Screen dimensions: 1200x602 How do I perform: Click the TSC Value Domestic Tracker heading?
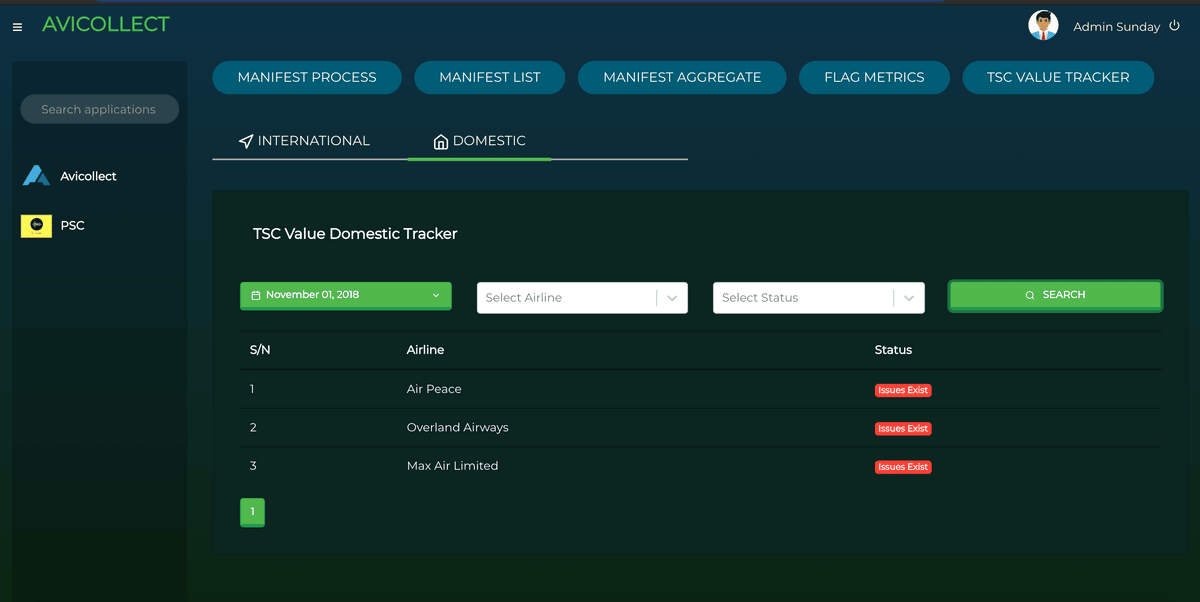click(355, 234)
